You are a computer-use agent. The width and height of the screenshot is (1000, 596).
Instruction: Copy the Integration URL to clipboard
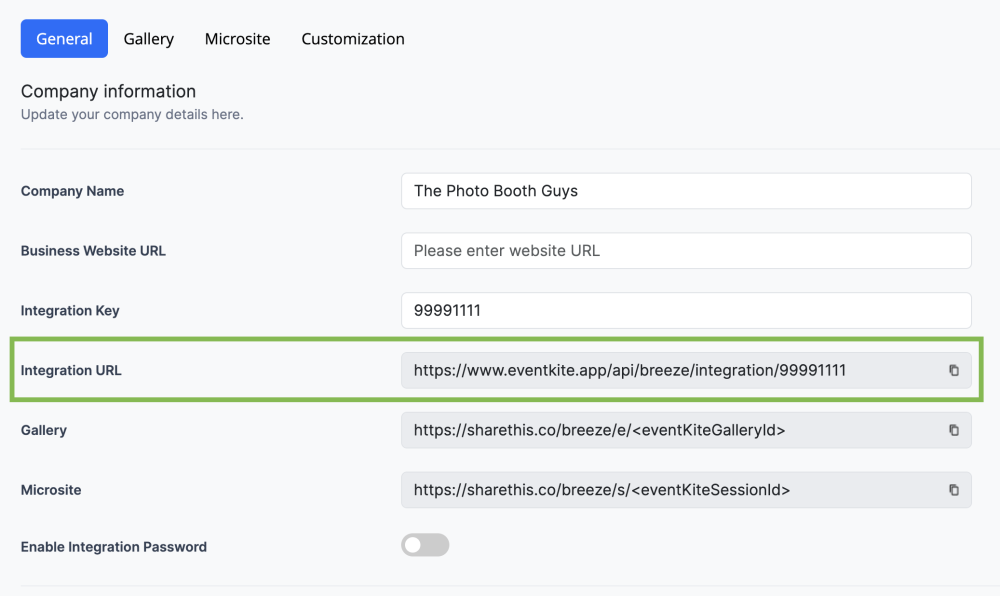coord(954,371)
